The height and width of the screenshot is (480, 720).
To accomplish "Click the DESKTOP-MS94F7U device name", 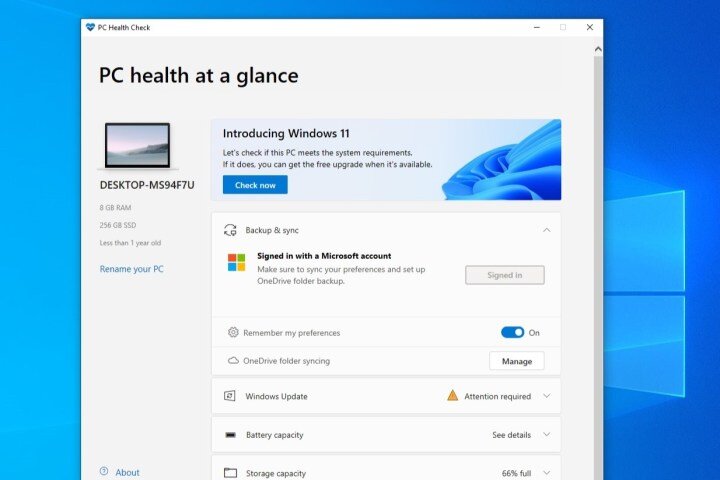I will (147, 185).
